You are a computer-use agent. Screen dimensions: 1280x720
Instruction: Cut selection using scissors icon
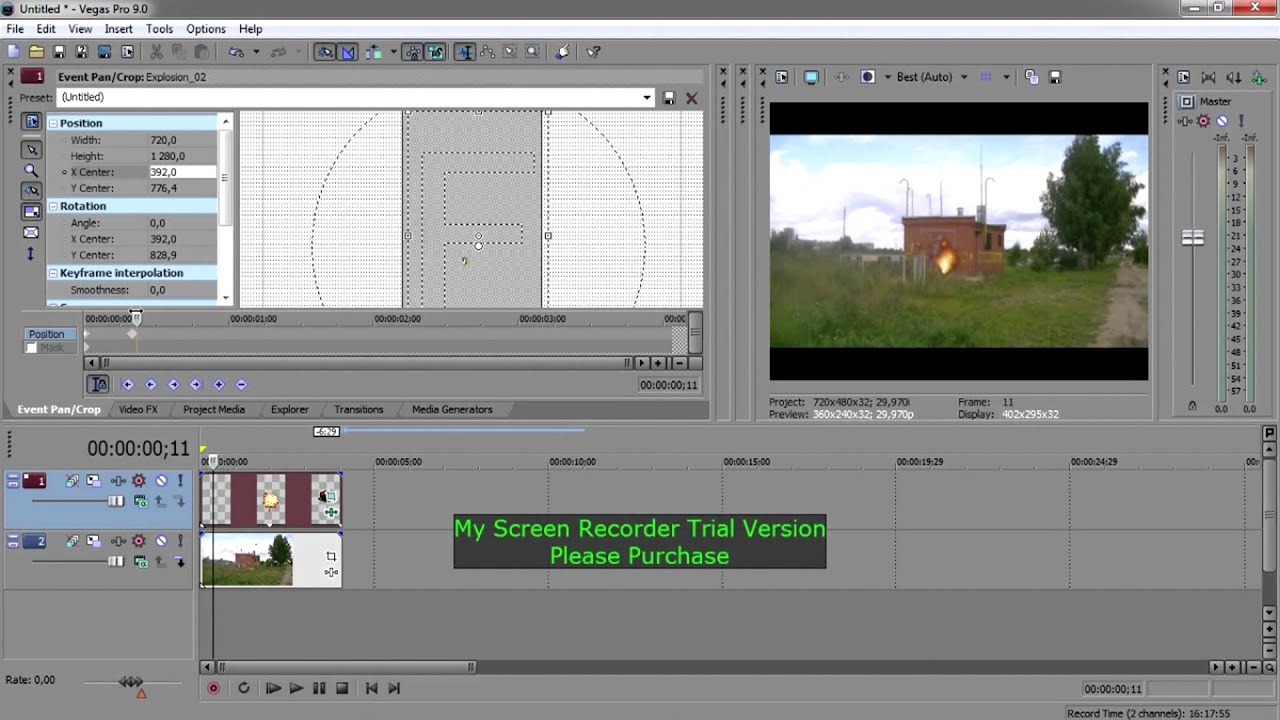coord(156,52)
